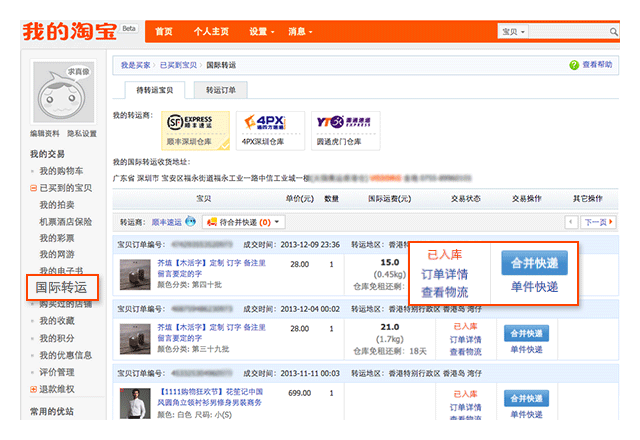Click the 国际运费(元) column header

tap(389, 199)
